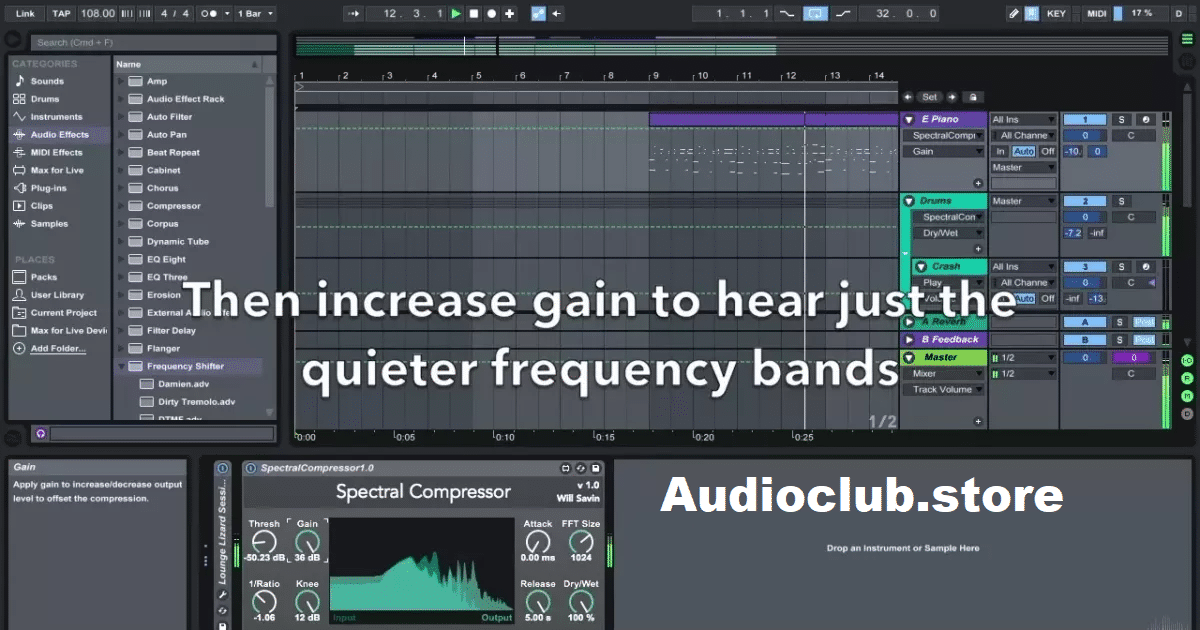This screenshot has width=1200, height=630.
Task: Enable KEY map mode
Action: tap(1057, 13)
